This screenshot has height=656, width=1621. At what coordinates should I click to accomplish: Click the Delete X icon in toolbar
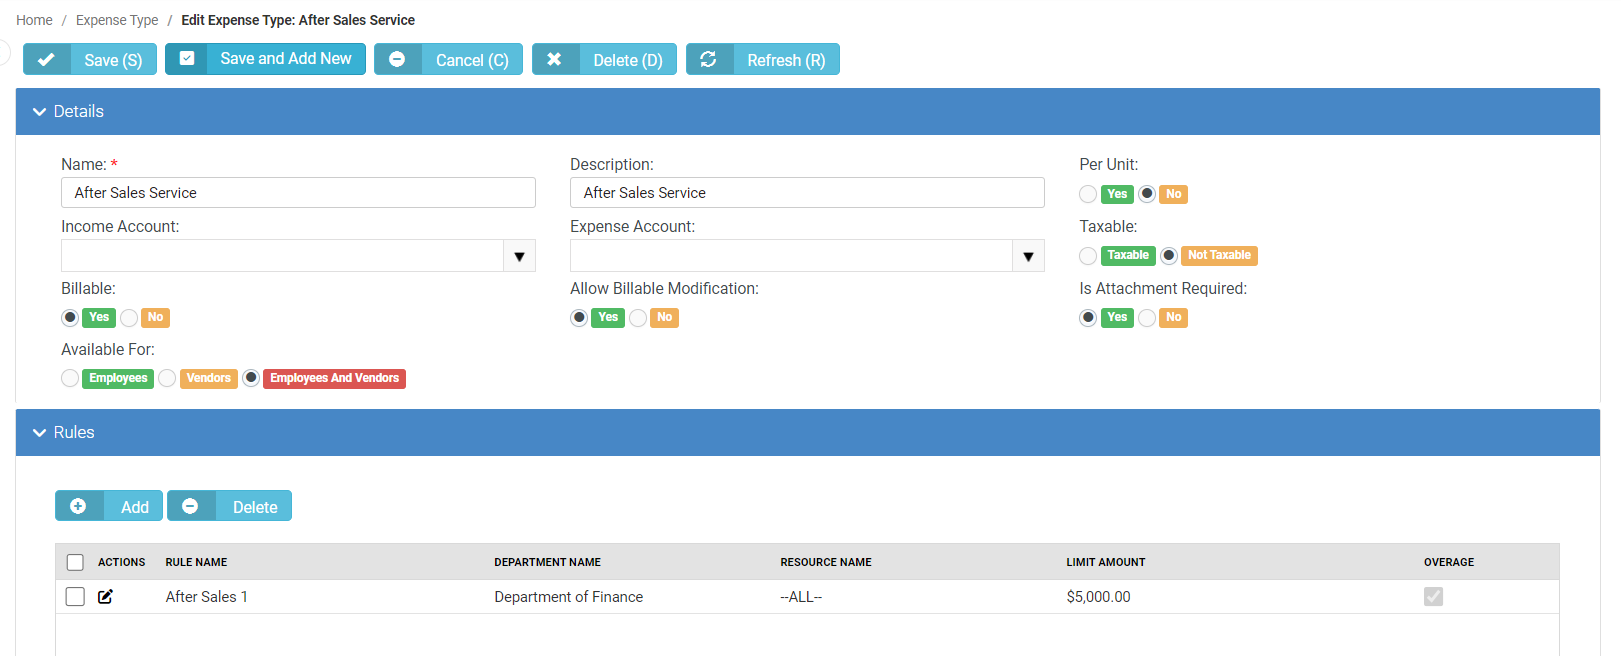(554, 60)
